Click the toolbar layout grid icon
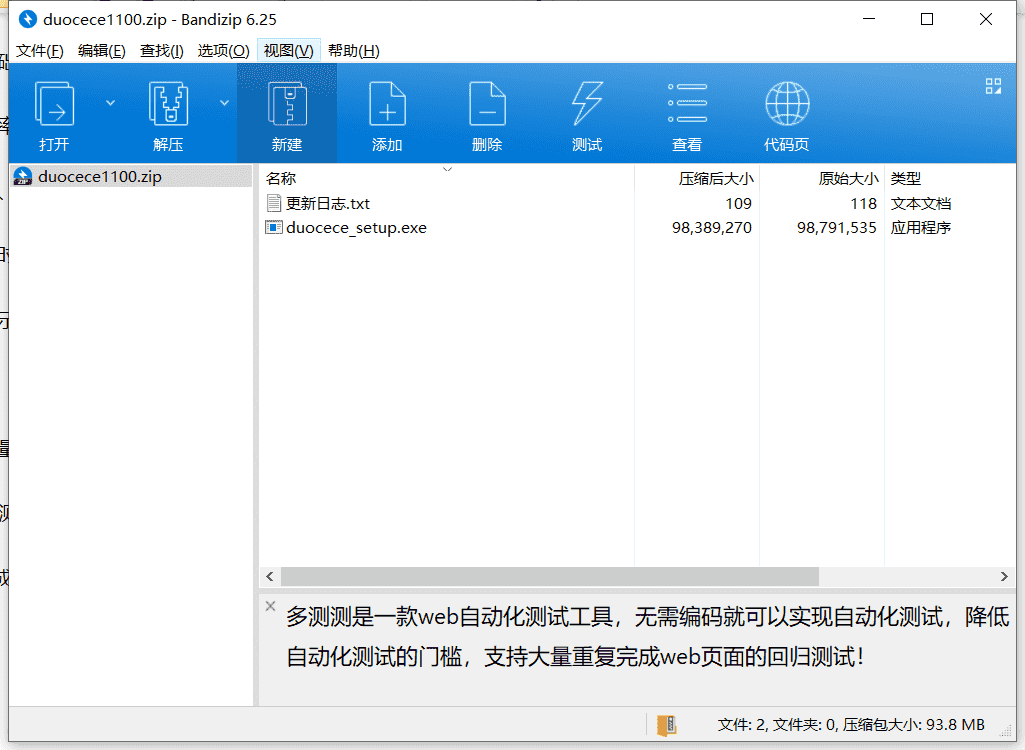Screen dimensions: 1025x750 (x=993, y=86)
